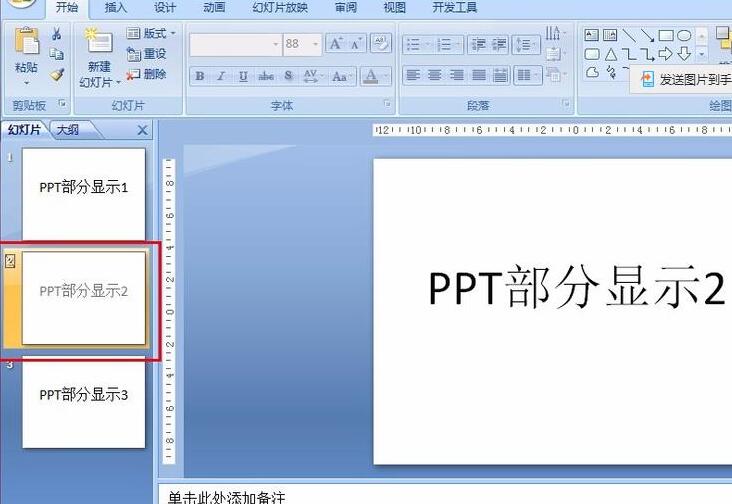
Task: Open the clipboard group dialog launcher
Action: (x=62, y=104)
